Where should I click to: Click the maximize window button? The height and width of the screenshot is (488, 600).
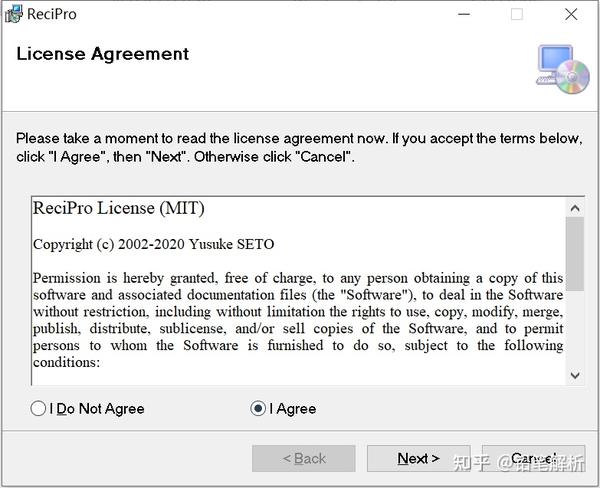coord(517,14)
